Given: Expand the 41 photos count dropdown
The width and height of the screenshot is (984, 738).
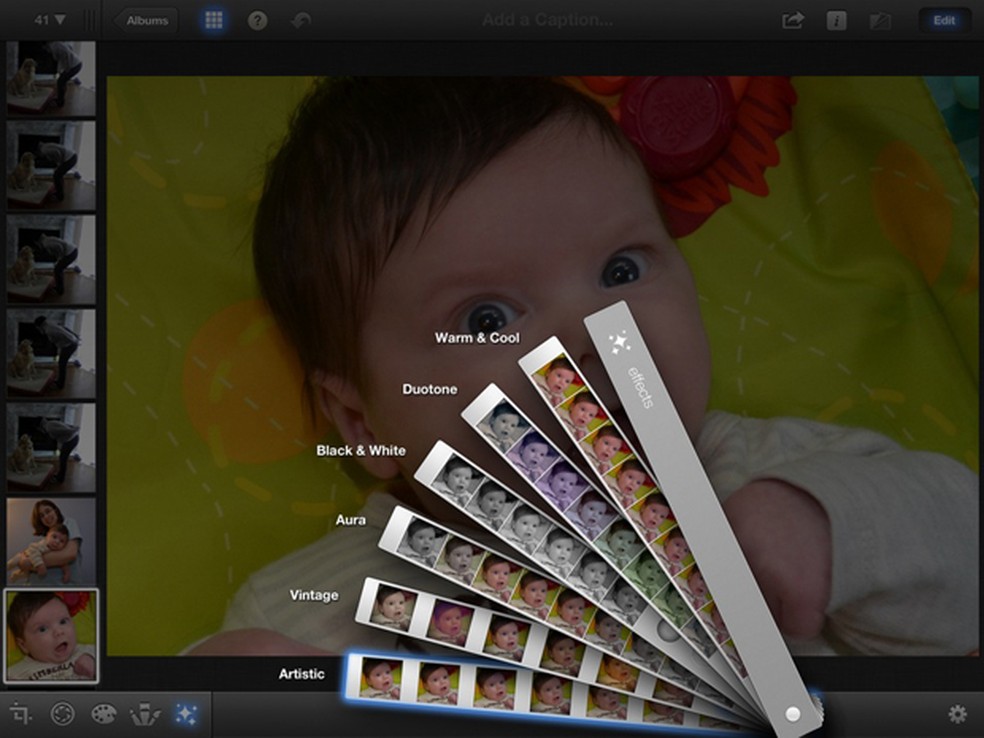Looking at the screenshot, I should (x=50, y=20).
